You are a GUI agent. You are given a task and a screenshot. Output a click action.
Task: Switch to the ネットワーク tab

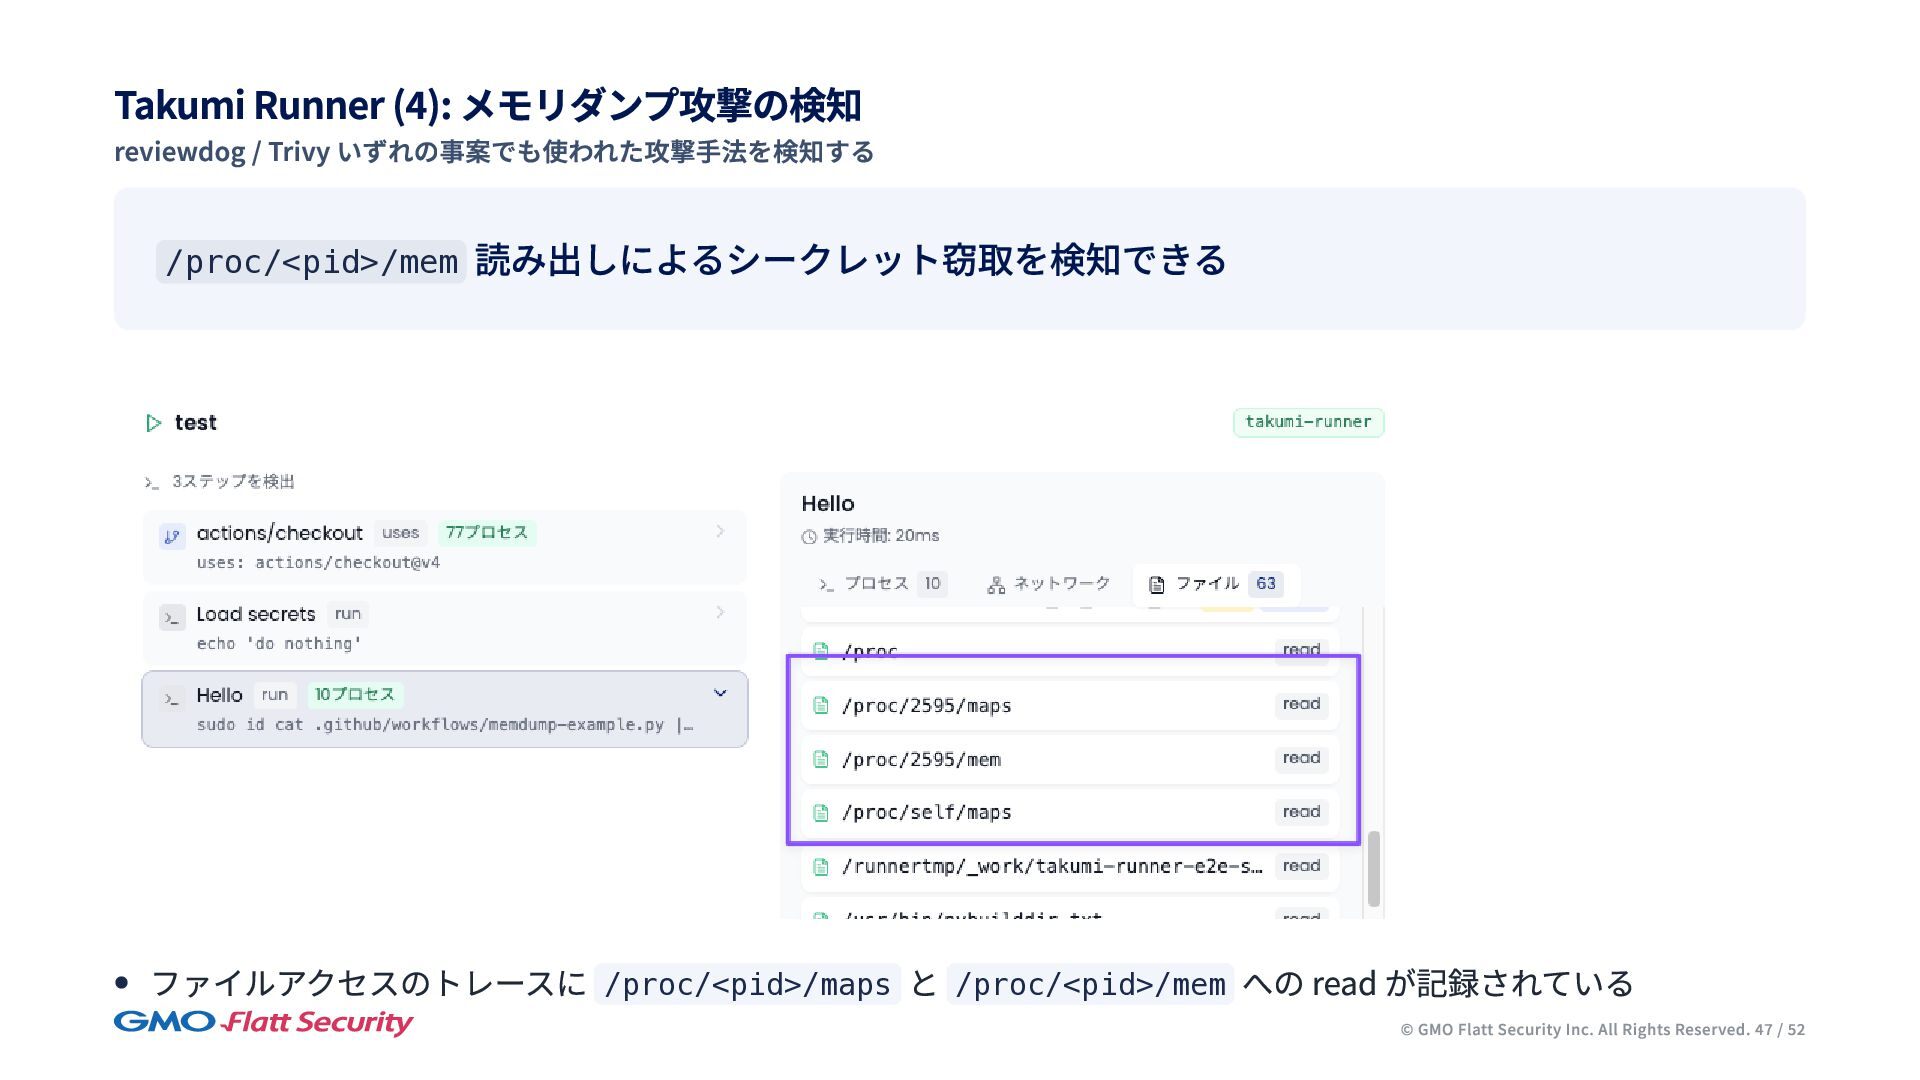pyautogui.click(x=1048, y=584)
